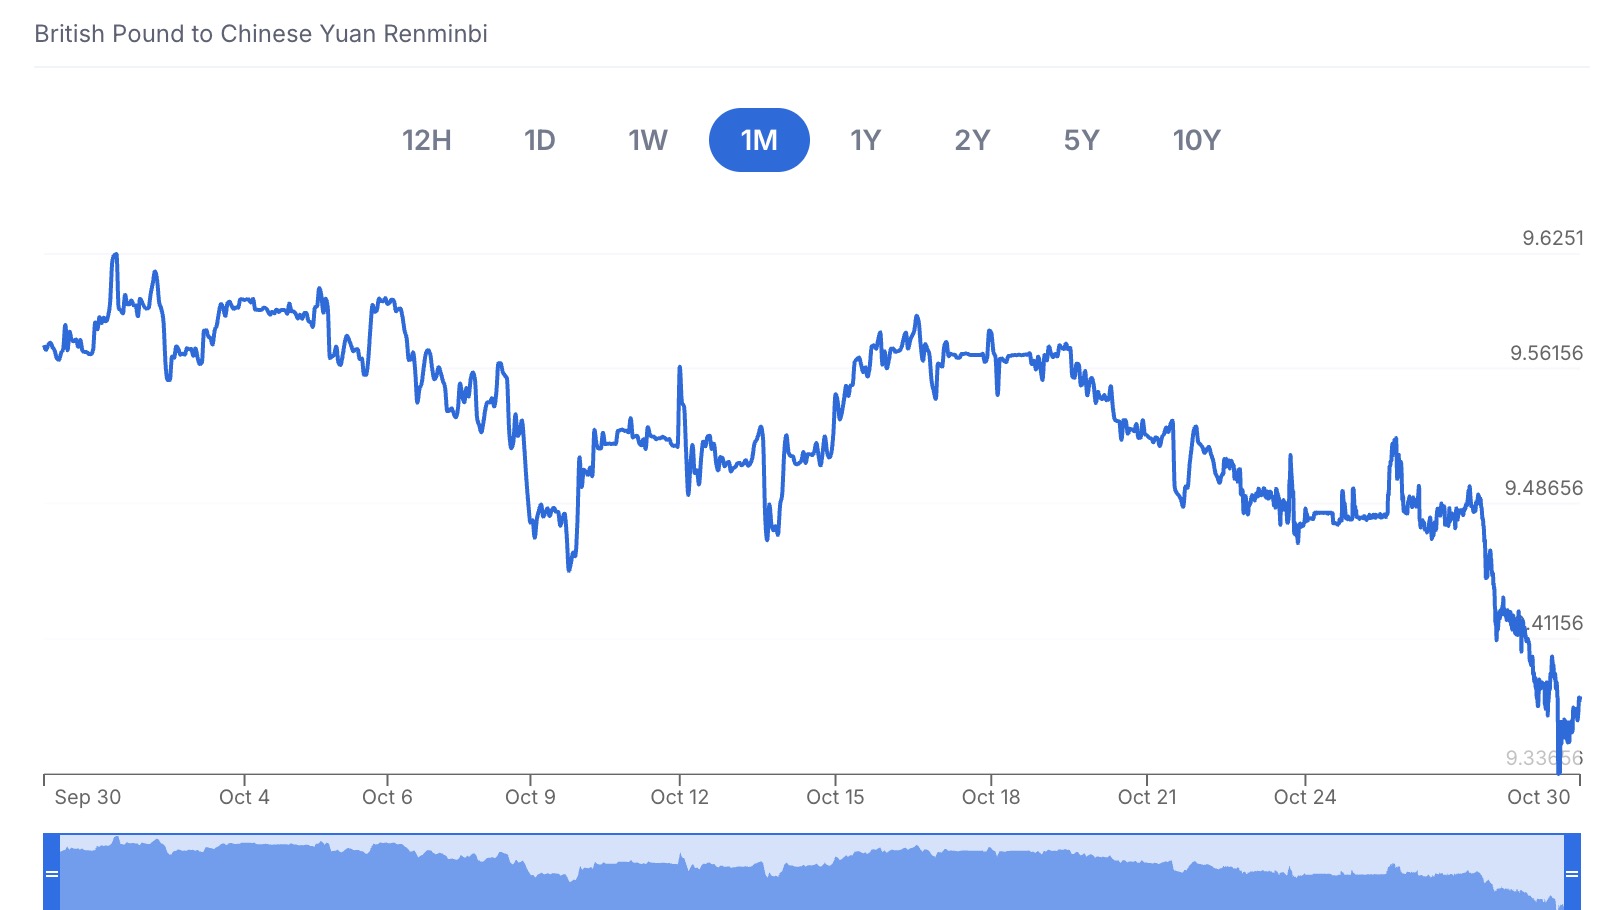Viewport: 1600px width, 910px height.
Task: Click the 9.48656 price level label
Action: point(1544,488)
